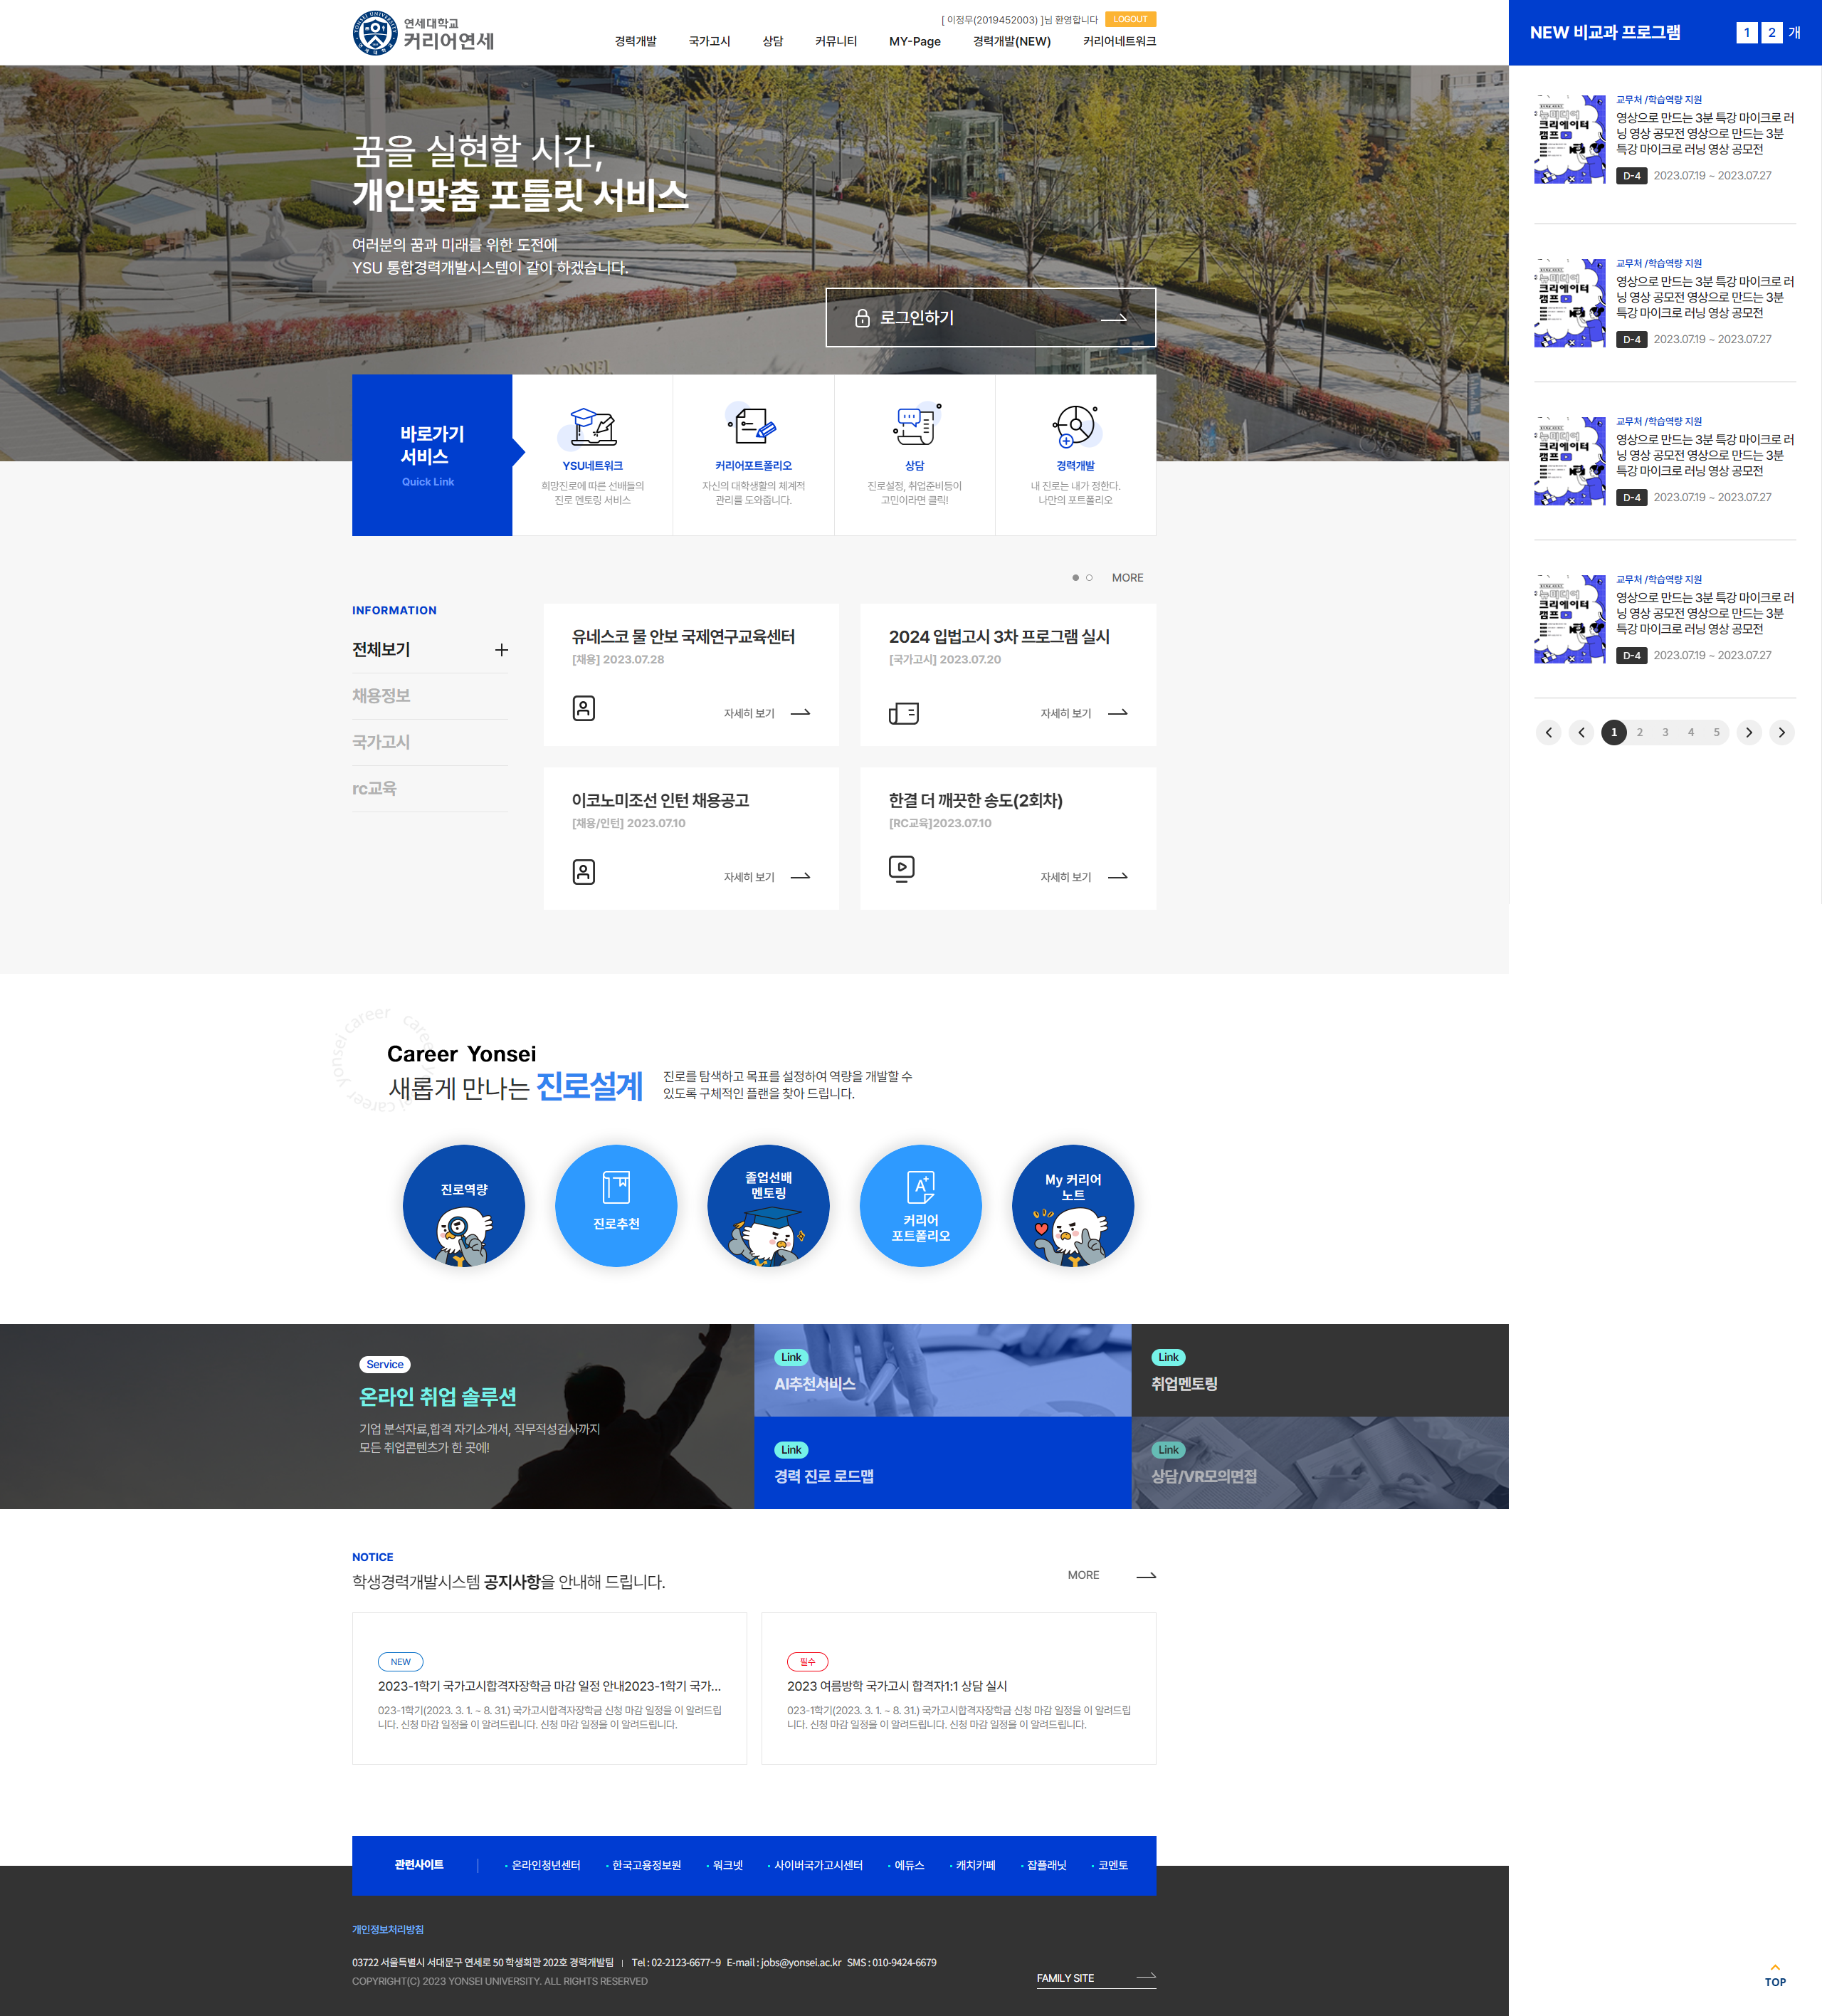This screenshot has height=2016, width=1822.
Task: Open the 국가고시 top menu
Action: pos(709,42)
